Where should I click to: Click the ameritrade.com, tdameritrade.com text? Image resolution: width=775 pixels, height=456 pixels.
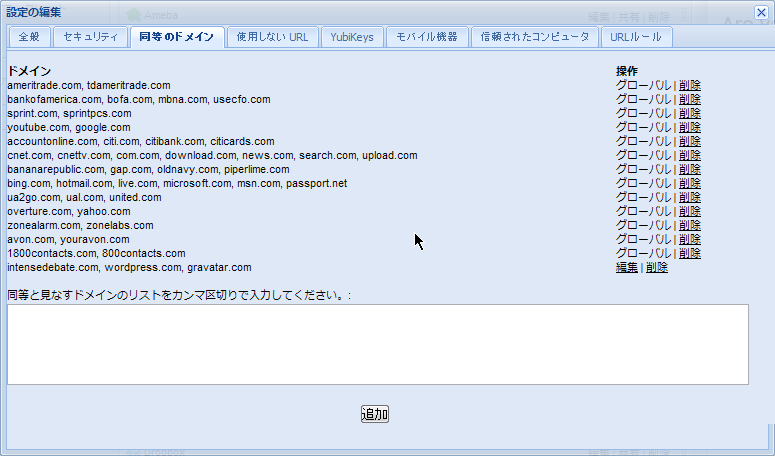pos(89,85)
